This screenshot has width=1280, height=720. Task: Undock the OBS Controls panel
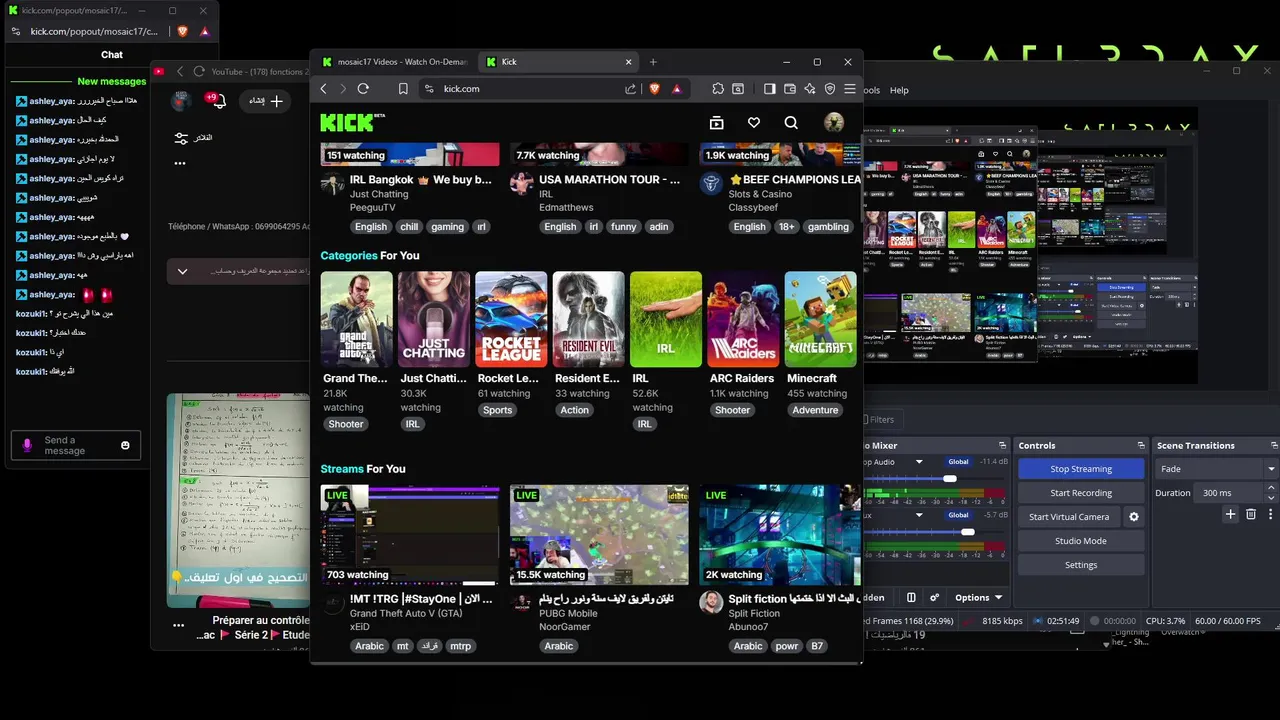click(1140, 446)
